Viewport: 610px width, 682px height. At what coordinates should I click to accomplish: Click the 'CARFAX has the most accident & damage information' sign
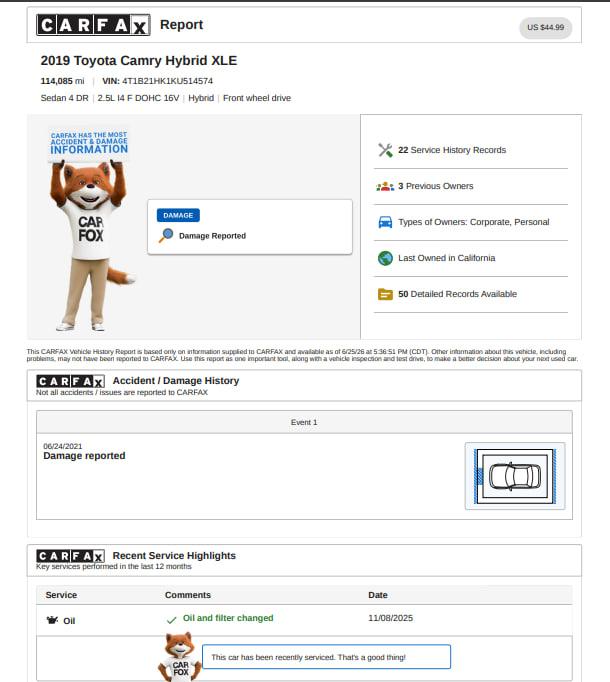pos(89,144)
